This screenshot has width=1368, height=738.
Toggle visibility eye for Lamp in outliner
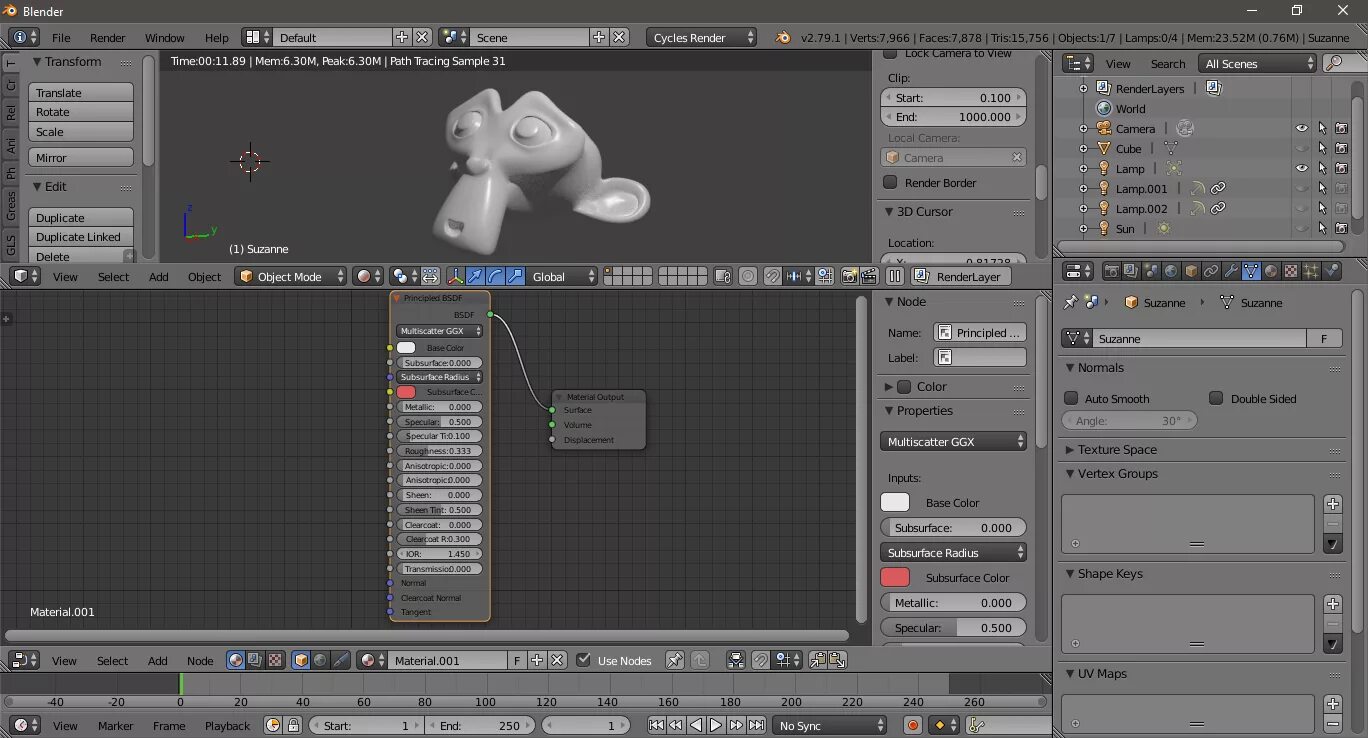pos(1301,168)
